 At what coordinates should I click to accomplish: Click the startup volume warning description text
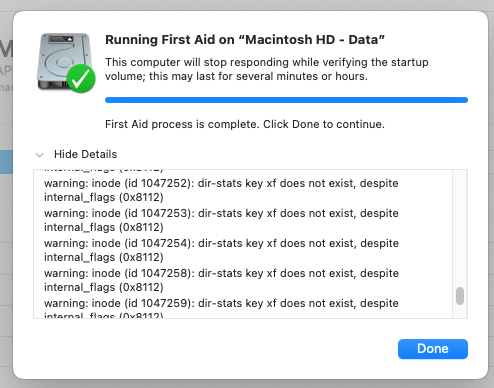267,69
